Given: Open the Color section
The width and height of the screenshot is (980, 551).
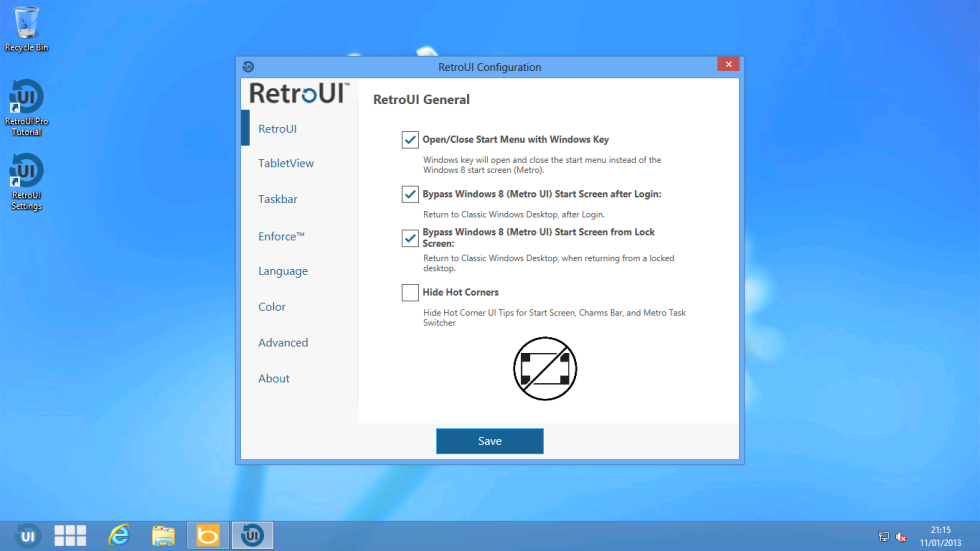Looking at the screenshot, I should [x=272, y=307].
